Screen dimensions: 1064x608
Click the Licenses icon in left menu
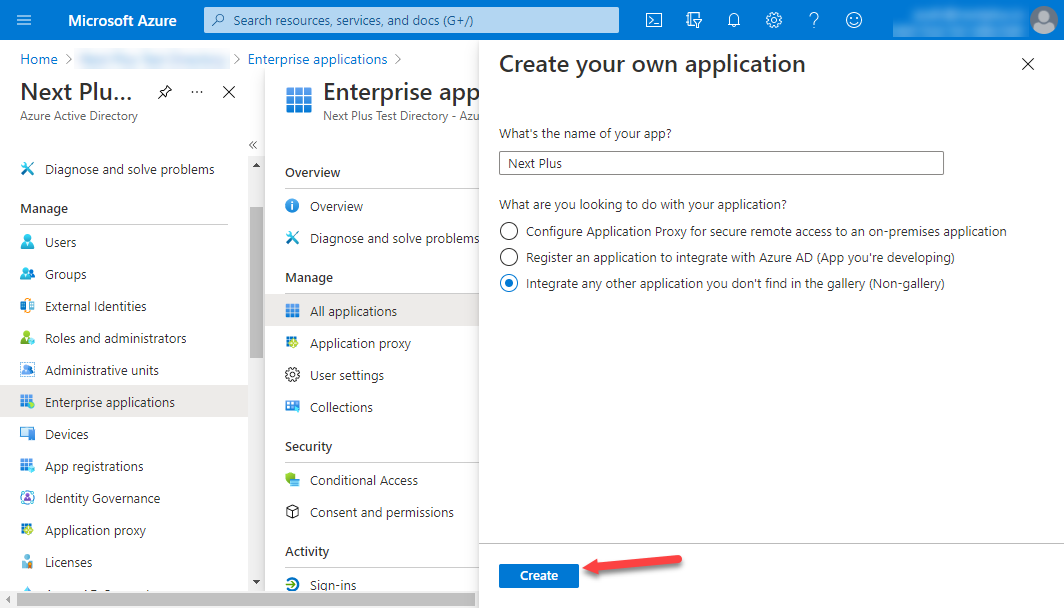point(27,562)
